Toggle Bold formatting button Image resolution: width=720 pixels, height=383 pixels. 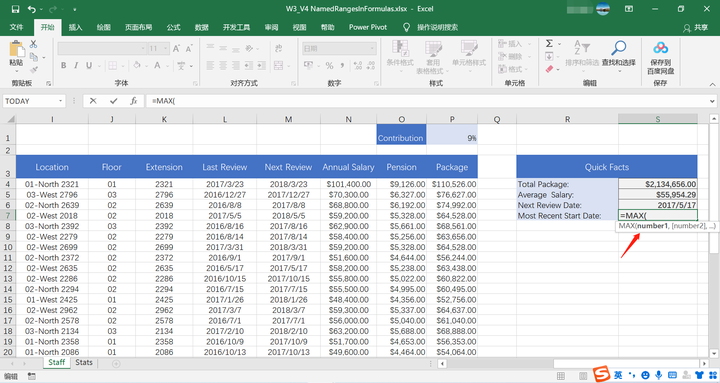[x=63, y=66]
